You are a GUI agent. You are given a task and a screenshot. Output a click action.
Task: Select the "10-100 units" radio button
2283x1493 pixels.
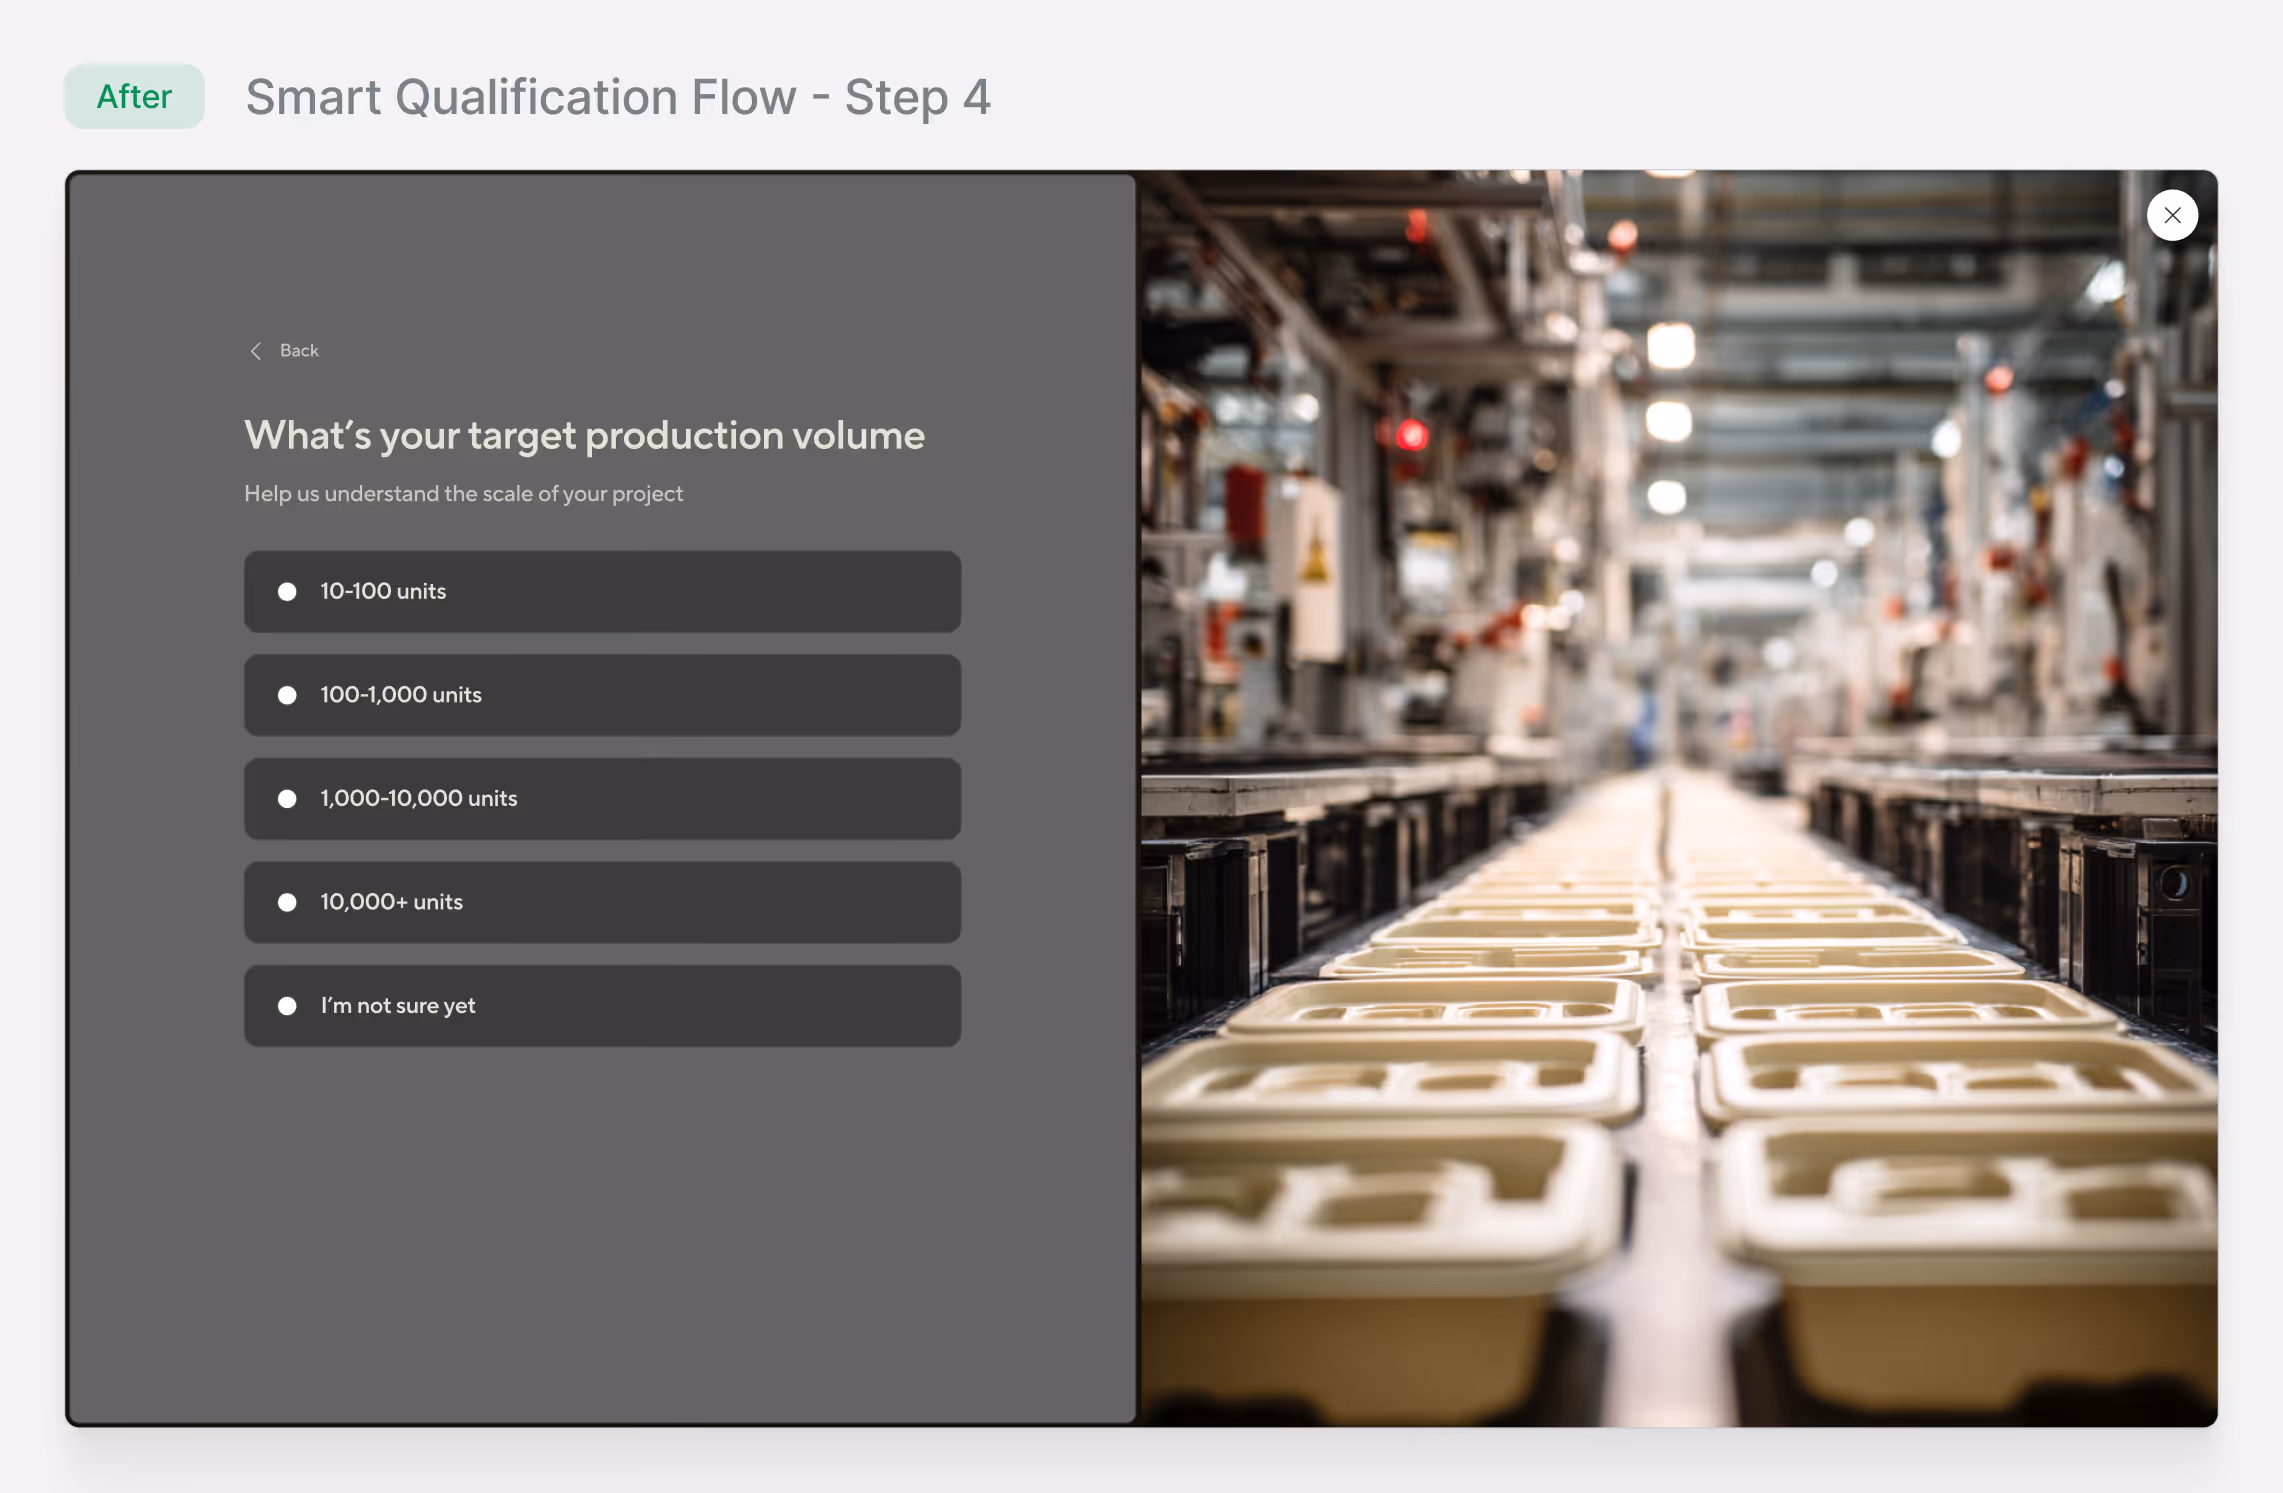click(601, 591)
